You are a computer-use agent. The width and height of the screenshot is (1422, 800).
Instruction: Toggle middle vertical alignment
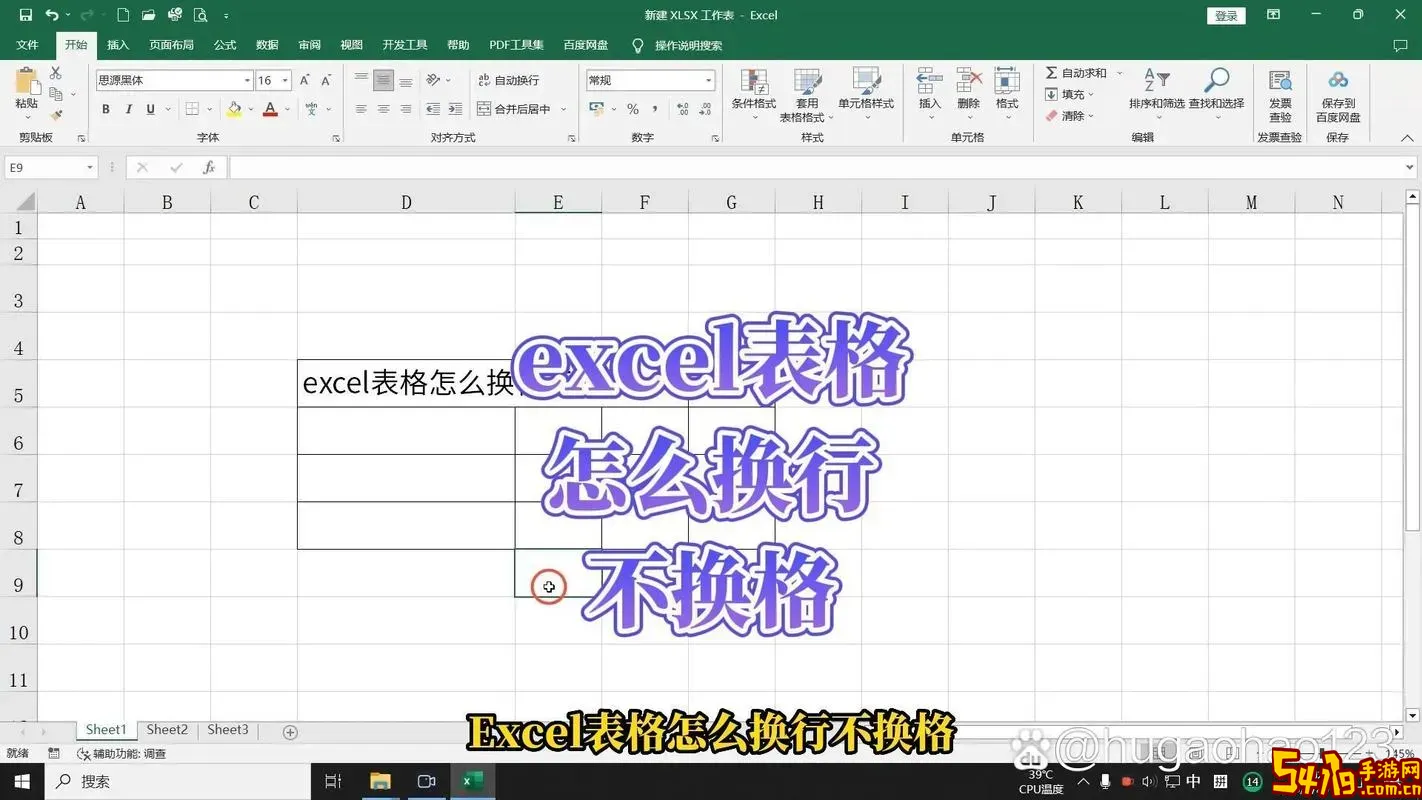click(x=383, y=80)
